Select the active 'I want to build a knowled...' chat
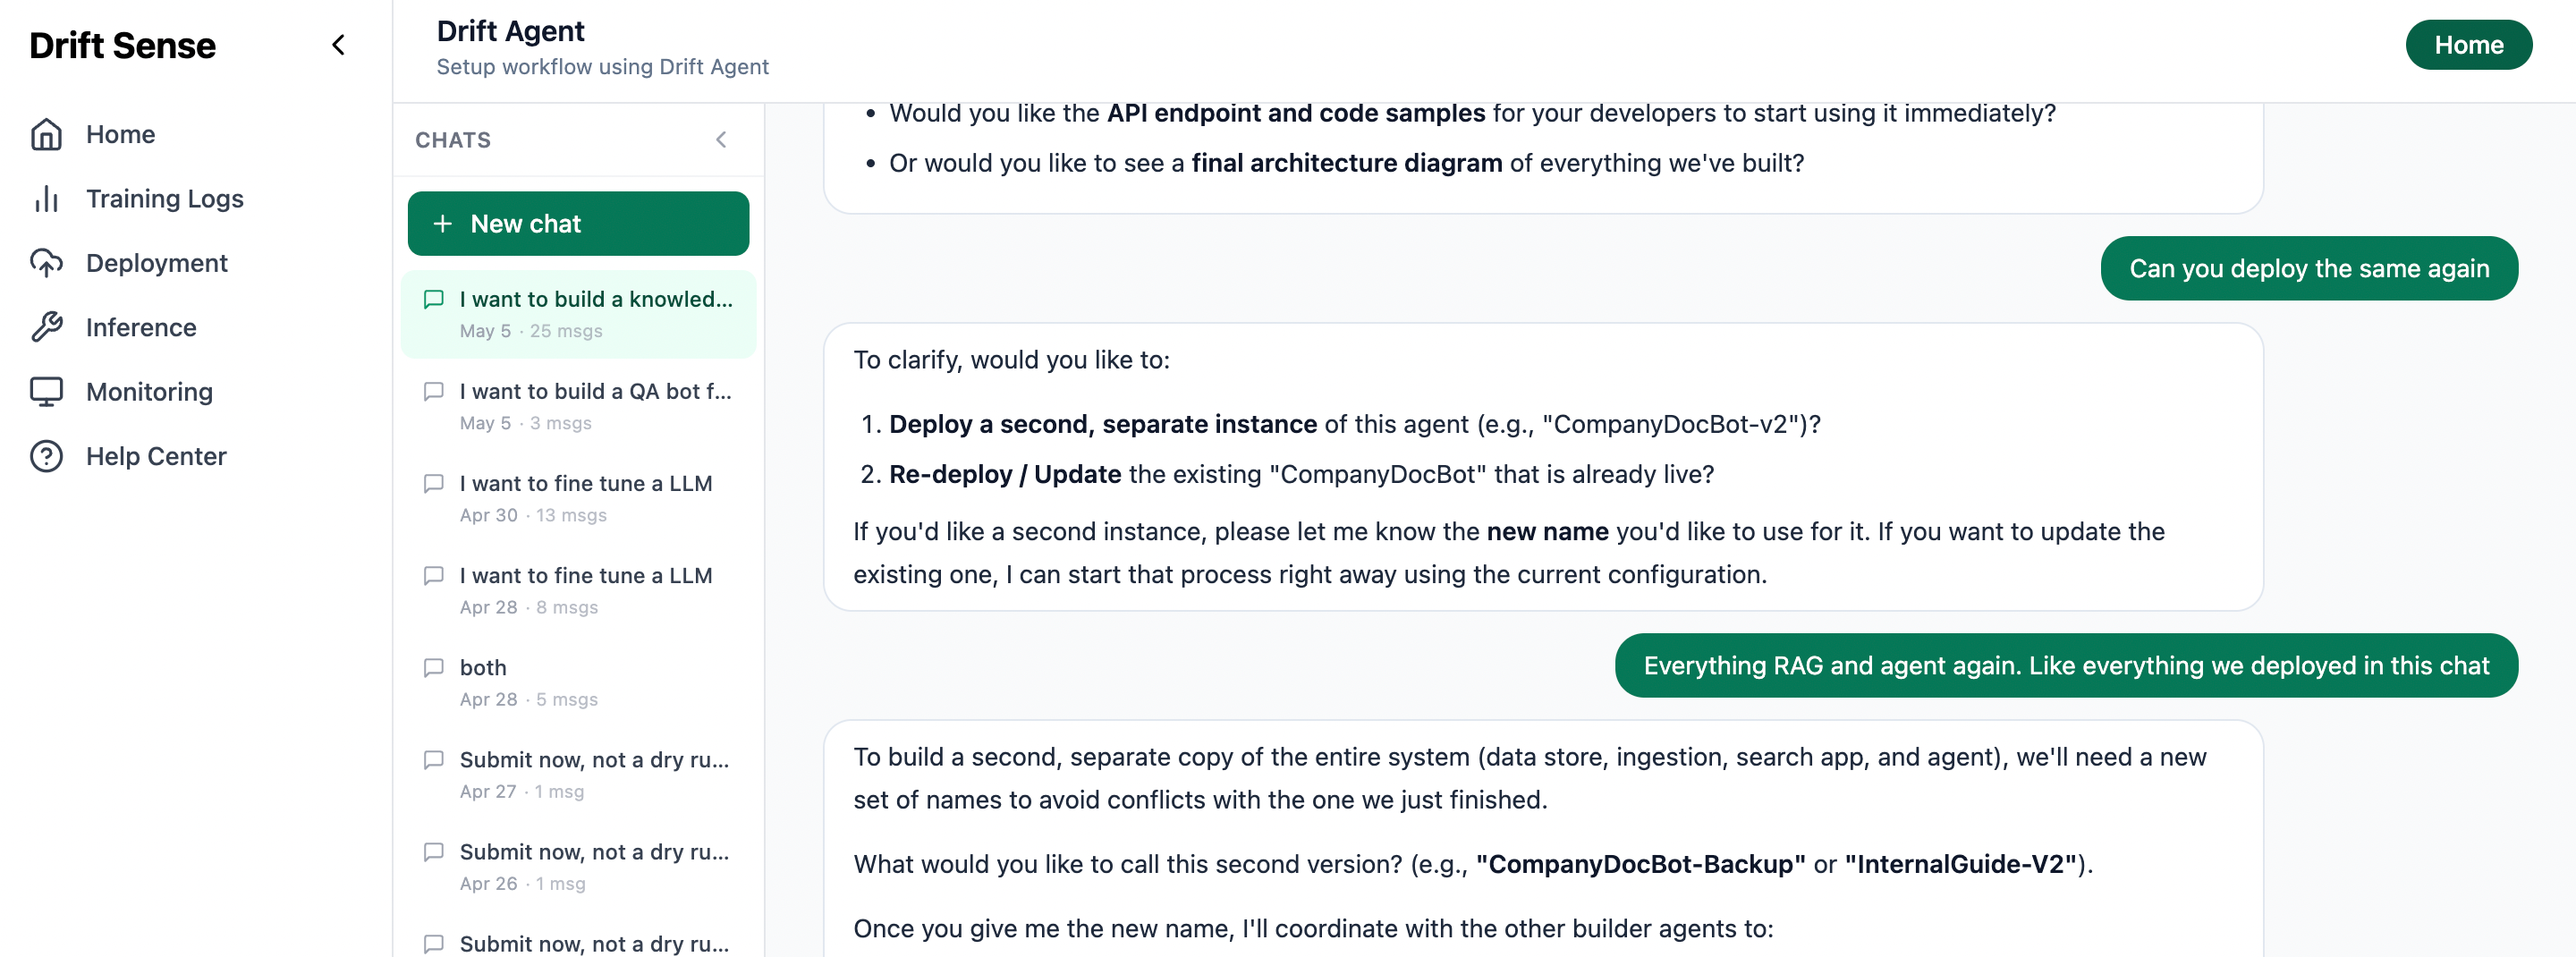The width and height of the screenshot is (2576, 957). tap(578, 314)
